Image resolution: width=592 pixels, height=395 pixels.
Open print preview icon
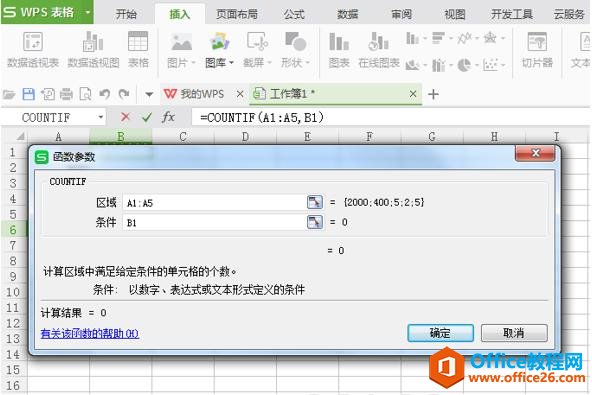tap(86, 94)
